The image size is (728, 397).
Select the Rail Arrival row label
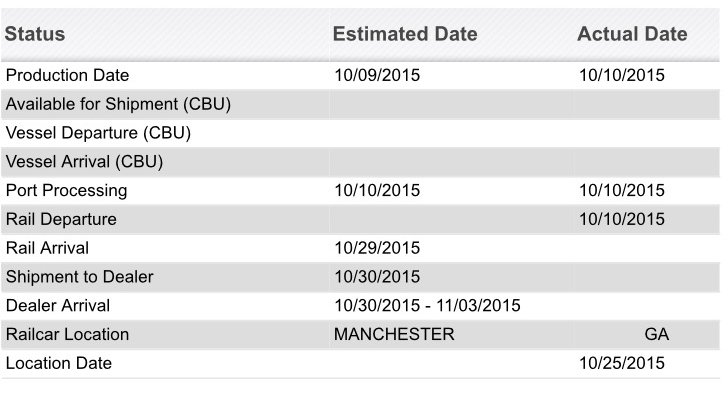pyautogui.click(x=47, y=248)
